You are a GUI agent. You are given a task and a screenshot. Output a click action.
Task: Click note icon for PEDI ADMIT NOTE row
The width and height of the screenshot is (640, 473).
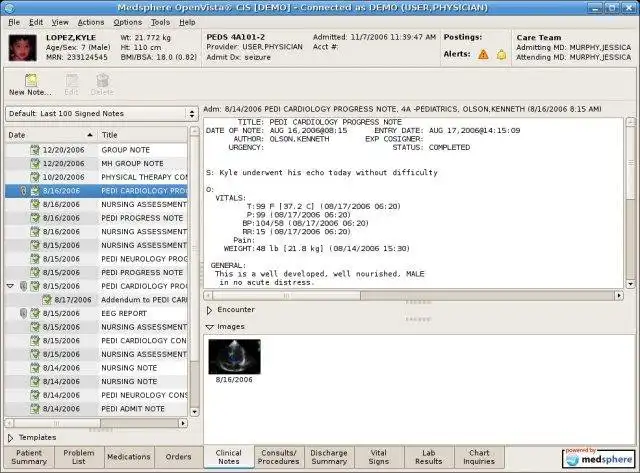(x=35, y=409)
